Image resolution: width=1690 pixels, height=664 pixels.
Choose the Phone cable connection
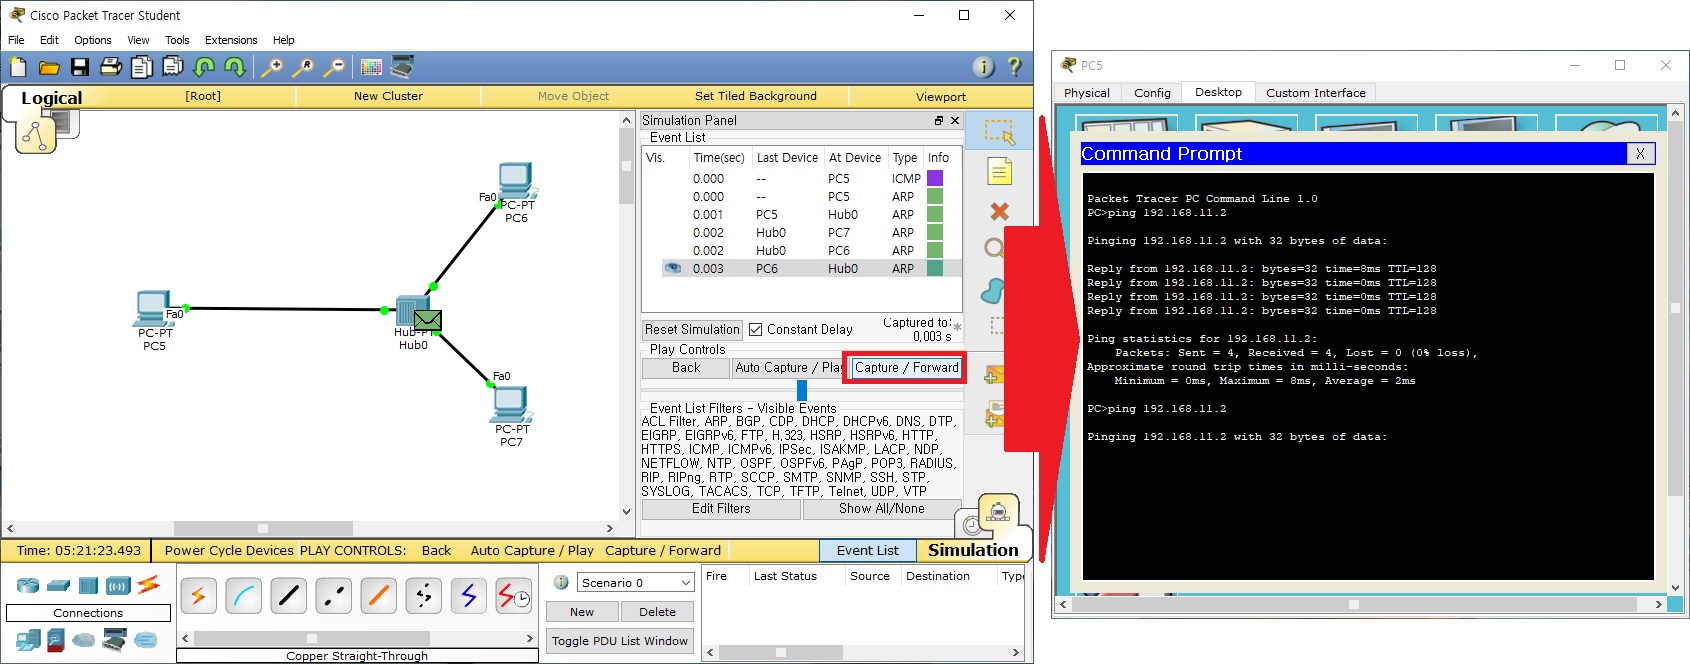[x=423, y=596]
